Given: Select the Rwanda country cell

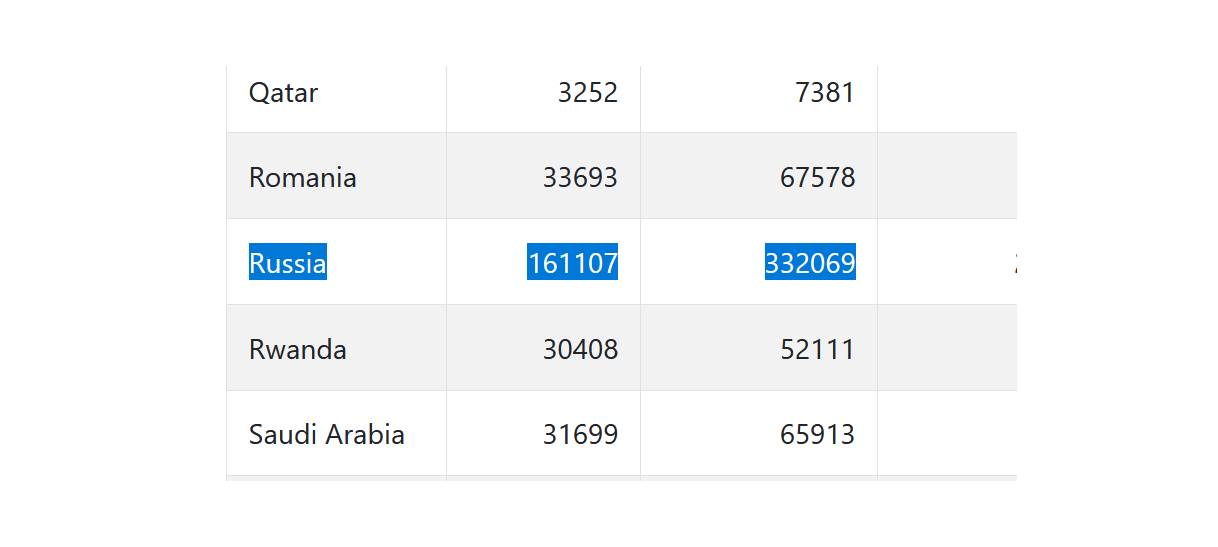Looking at the screenshot, I should click(x=336, y=348).
